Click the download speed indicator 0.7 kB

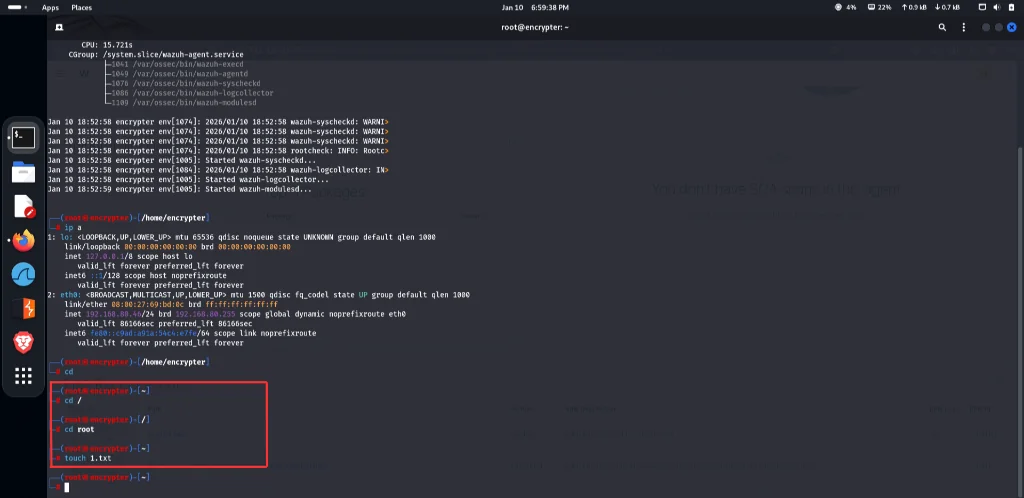tap(947, 7)
